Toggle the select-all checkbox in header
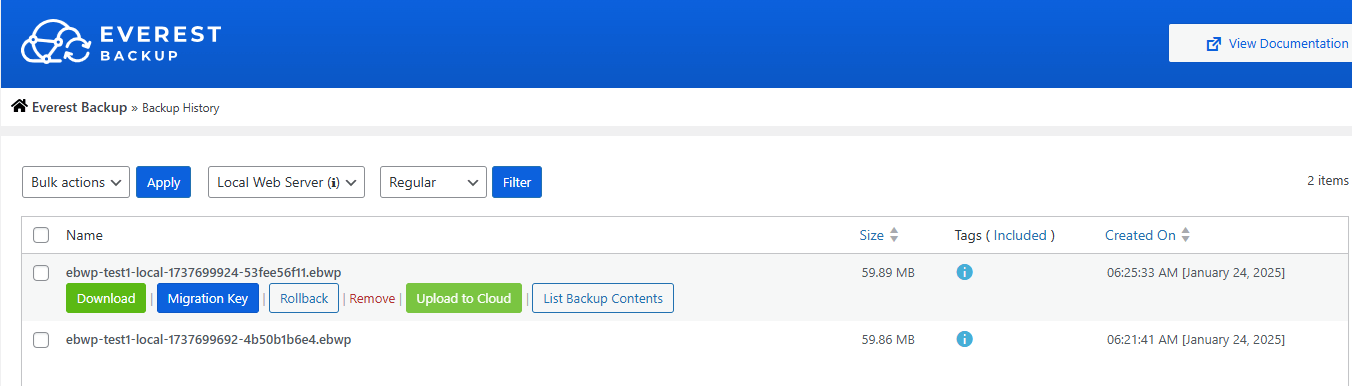Screen dimensions: 1352x386 pos(41,235)
